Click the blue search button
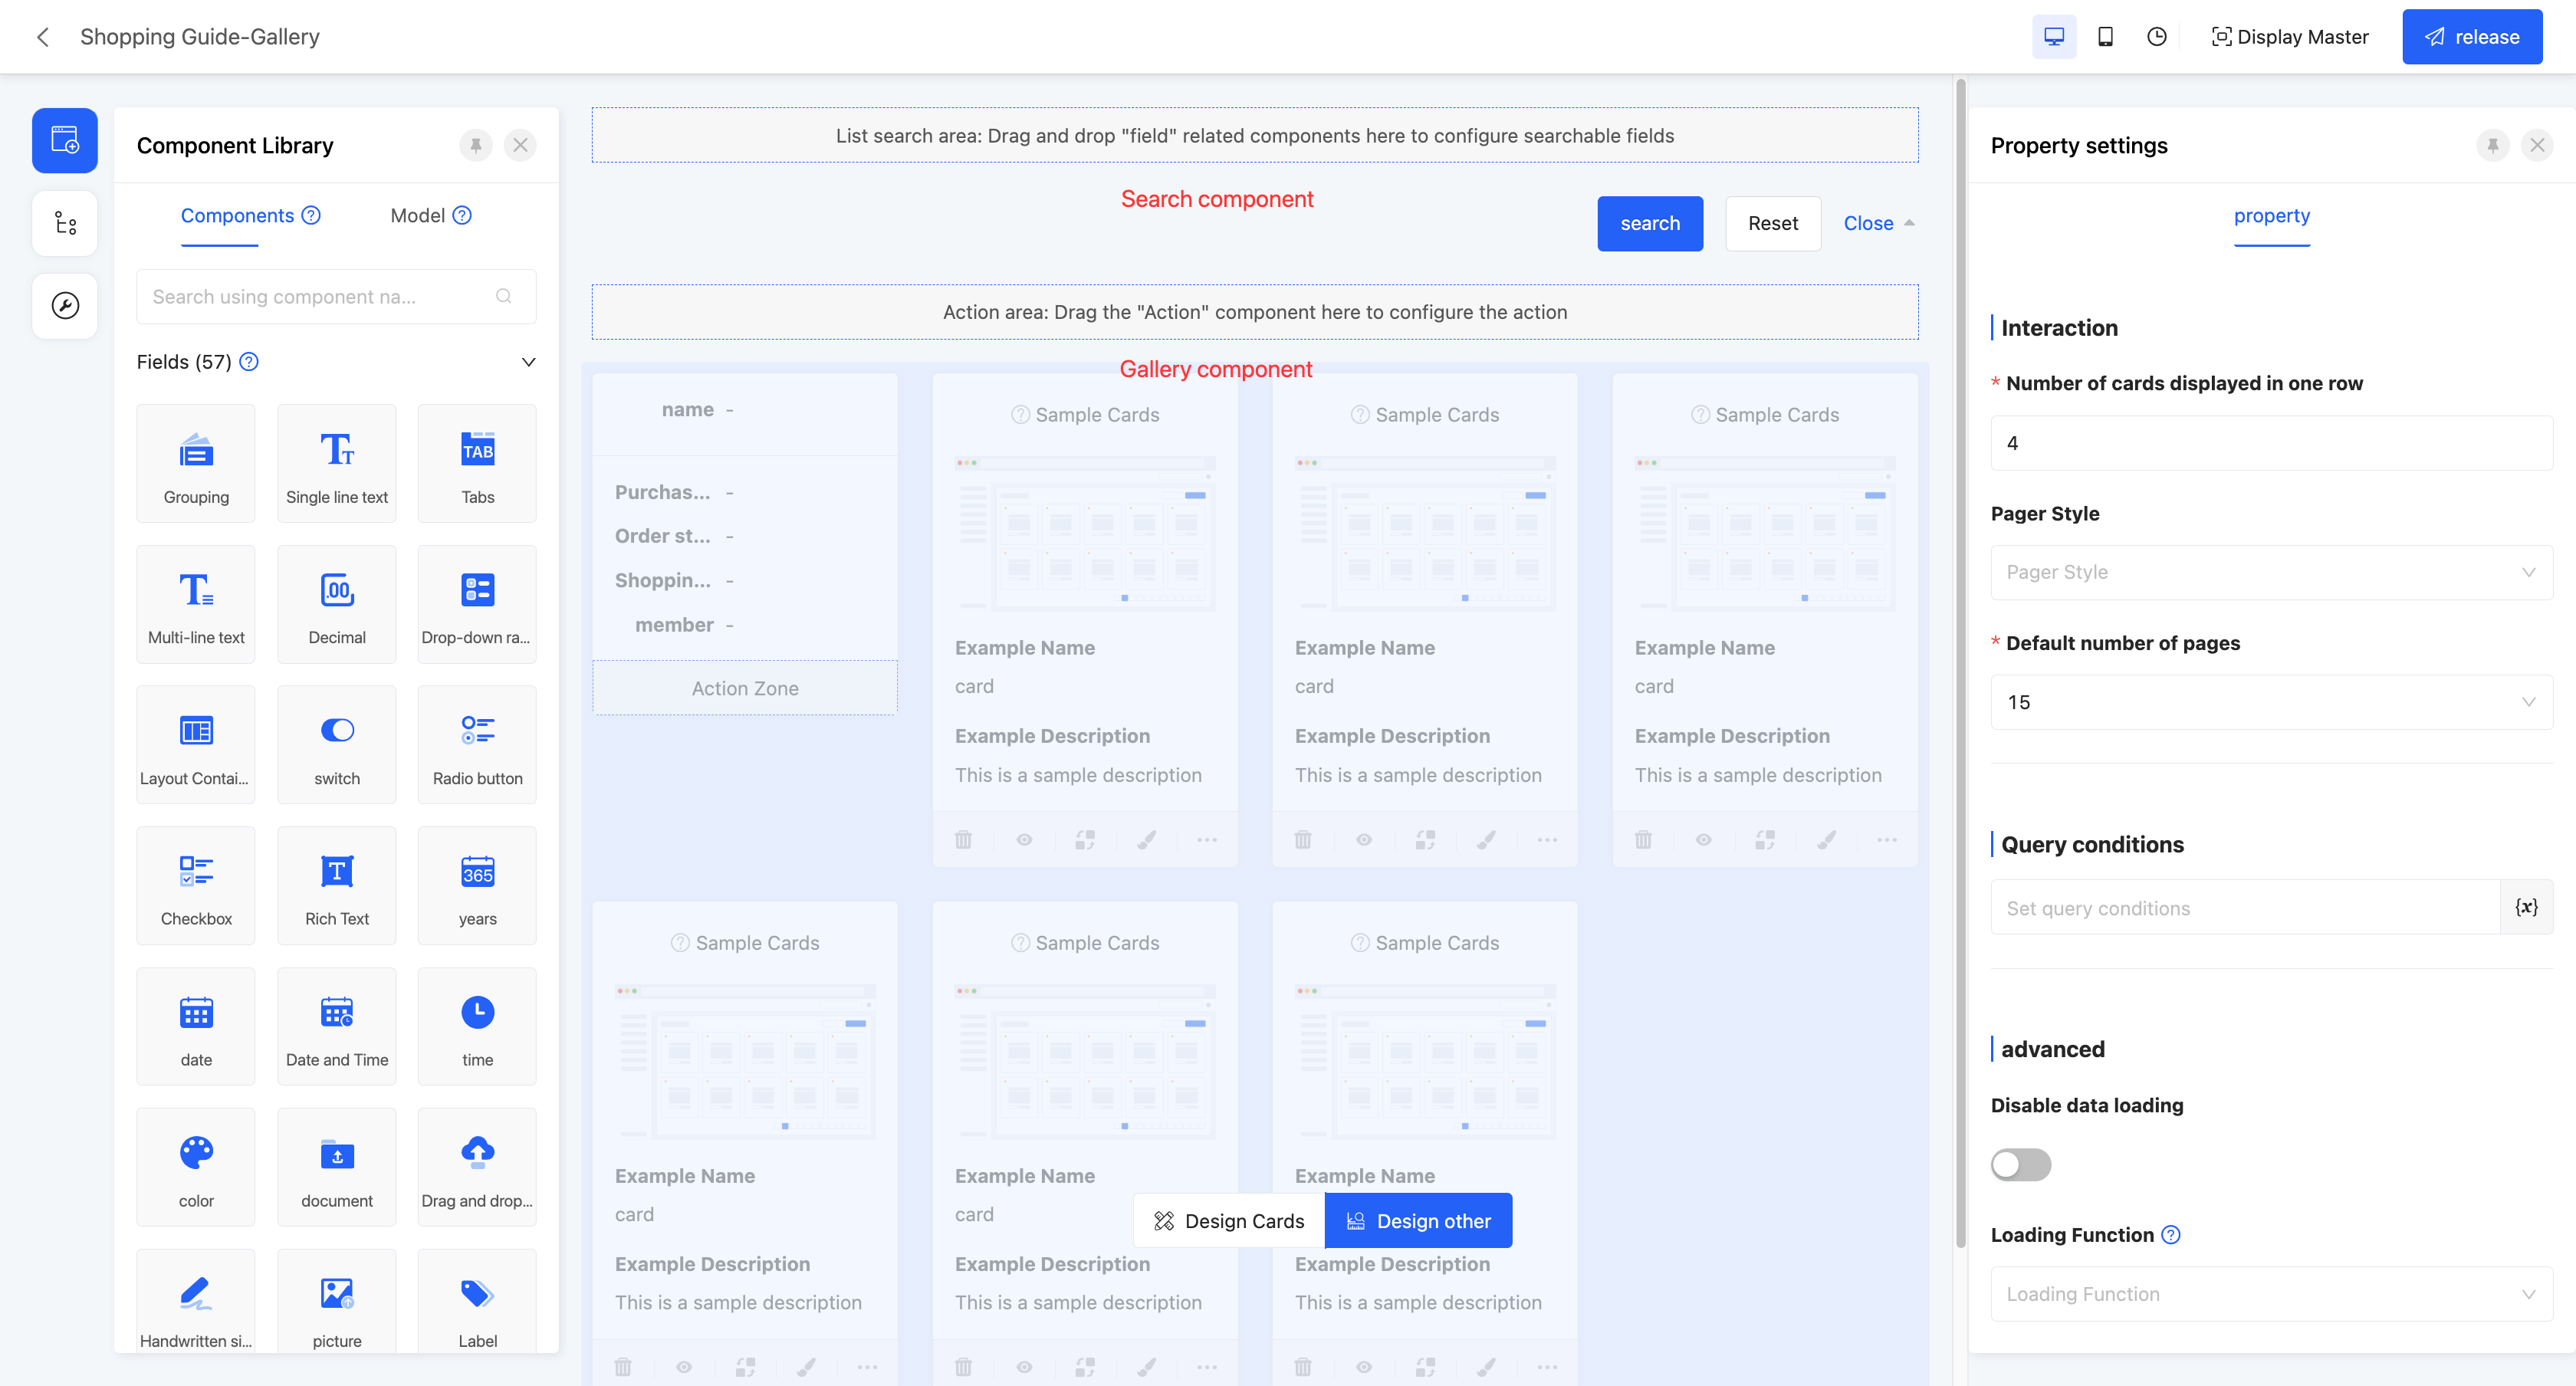This screenshot has height=1386, width=2576. [1649, 223]
